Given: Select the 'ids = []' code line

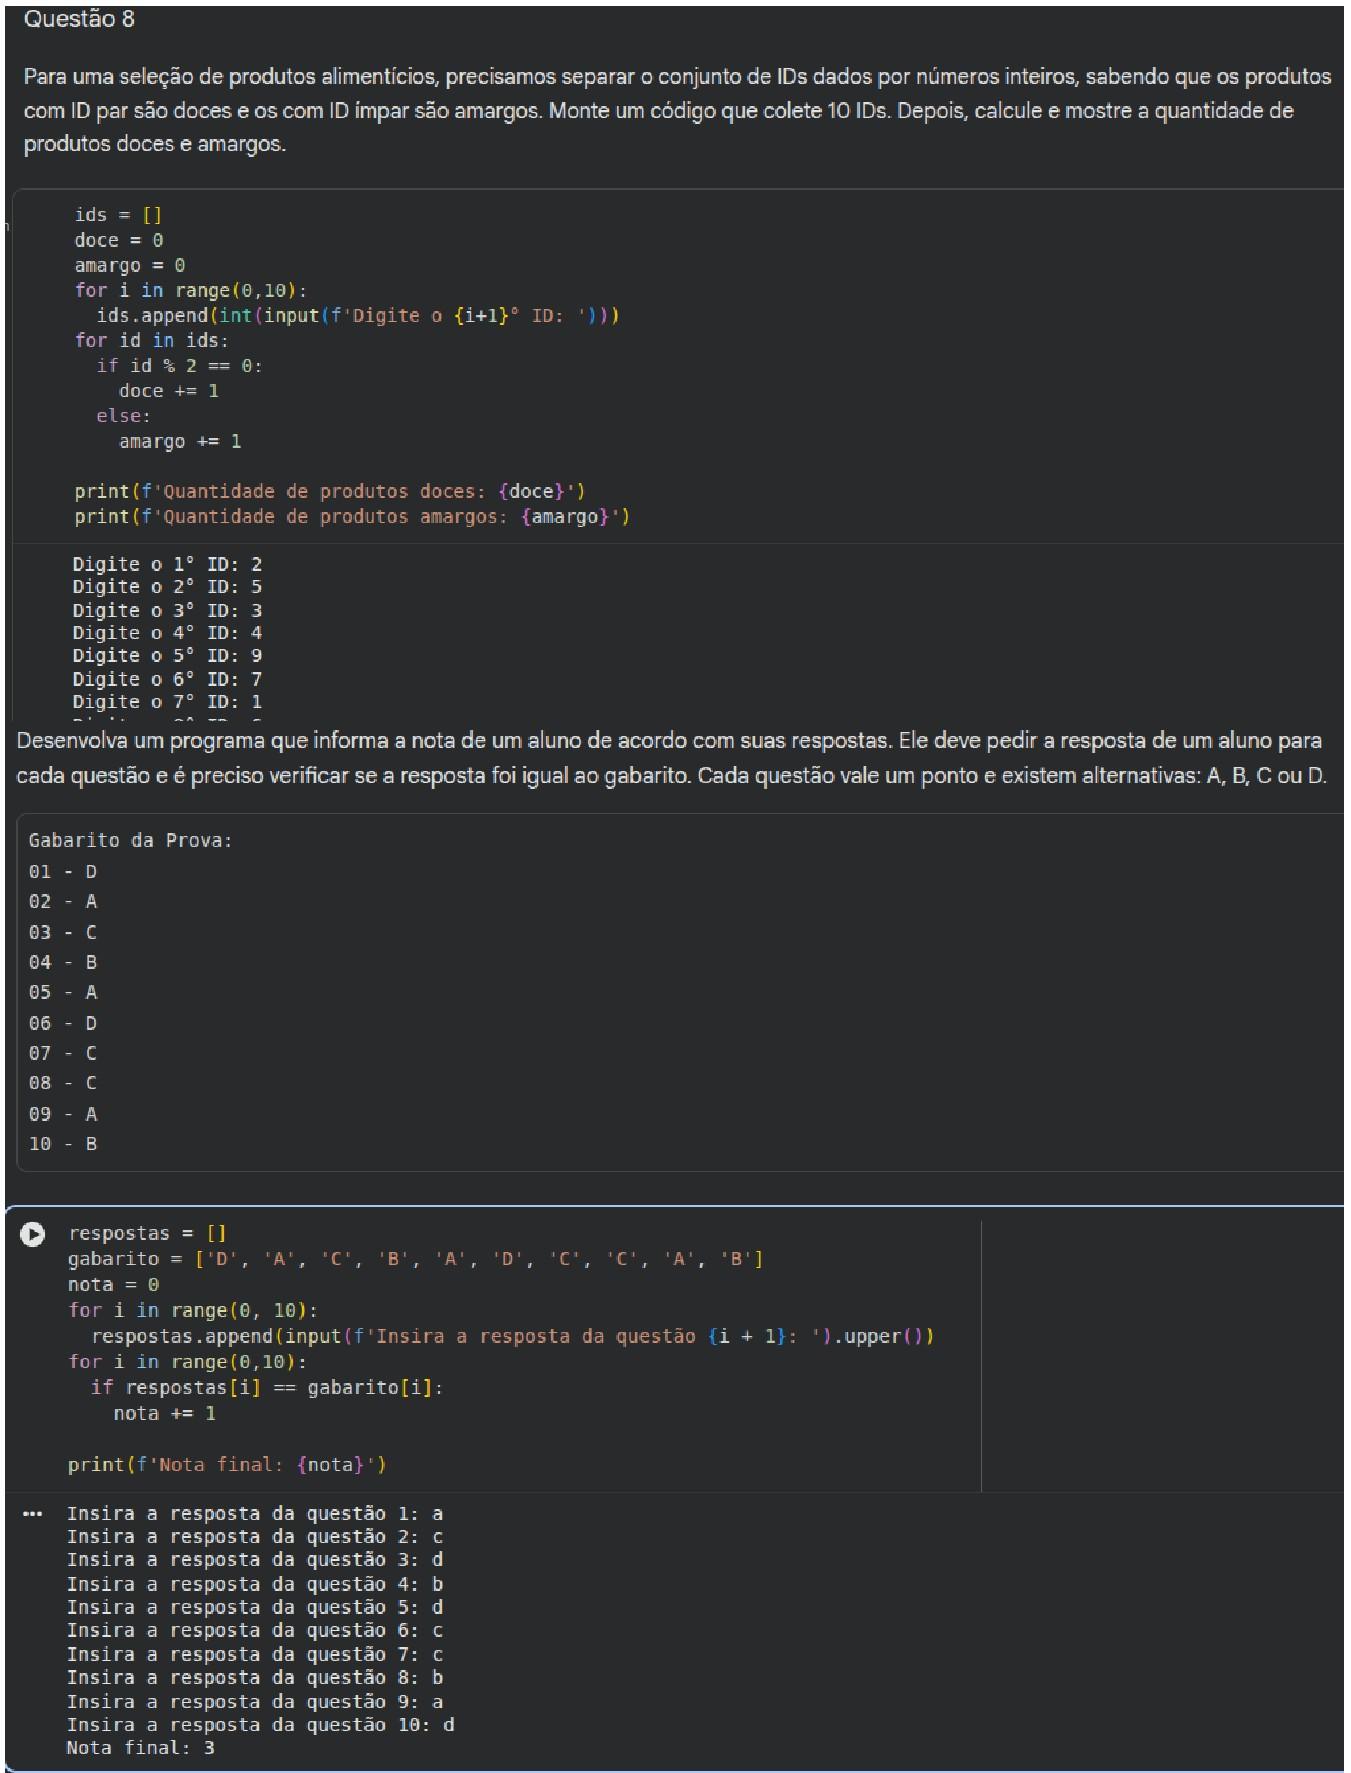Looking at the screenshot, I should pyautogui.click(x=118, y=215).
